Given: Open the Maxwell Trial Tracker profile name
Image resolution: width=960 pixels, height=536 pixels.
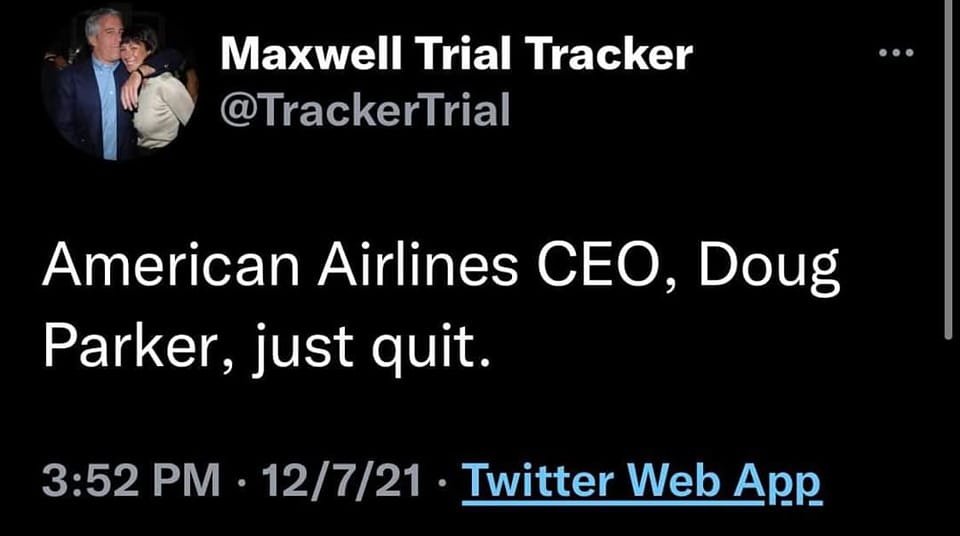Looking at the screenshot, I should [455, 55].
